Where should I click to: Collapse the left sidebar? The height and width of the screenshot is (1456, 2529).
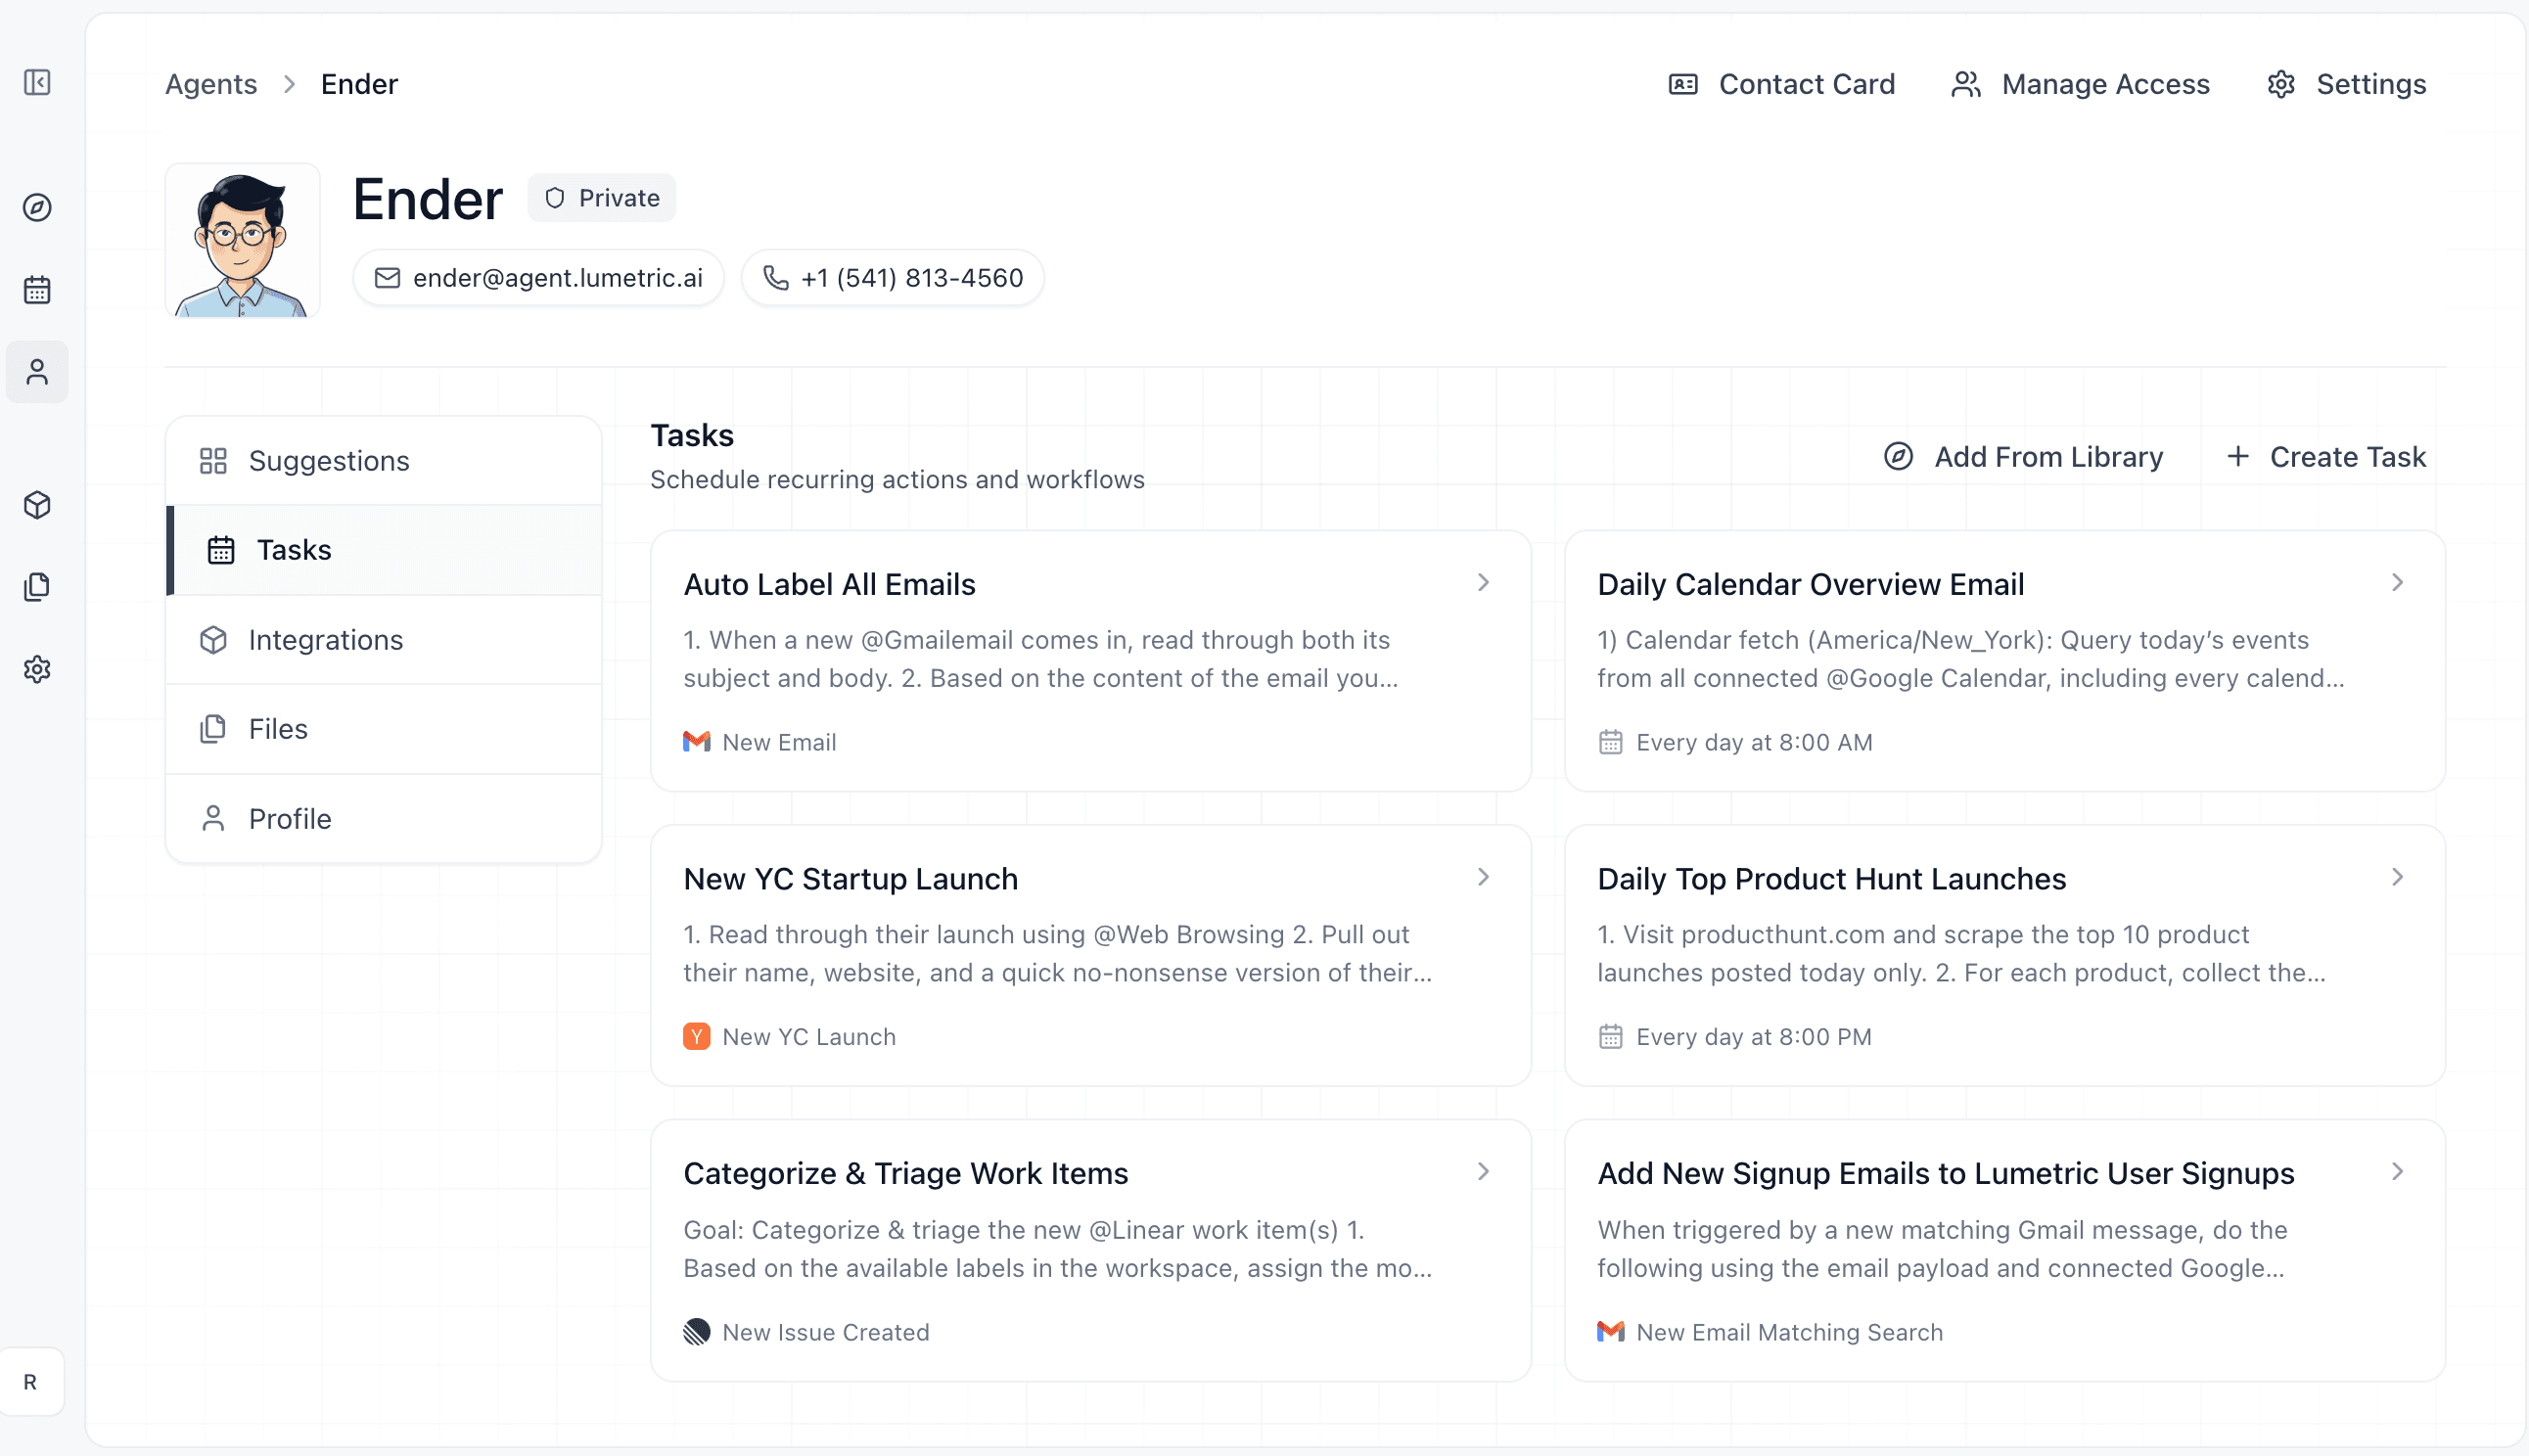[37, 83]
